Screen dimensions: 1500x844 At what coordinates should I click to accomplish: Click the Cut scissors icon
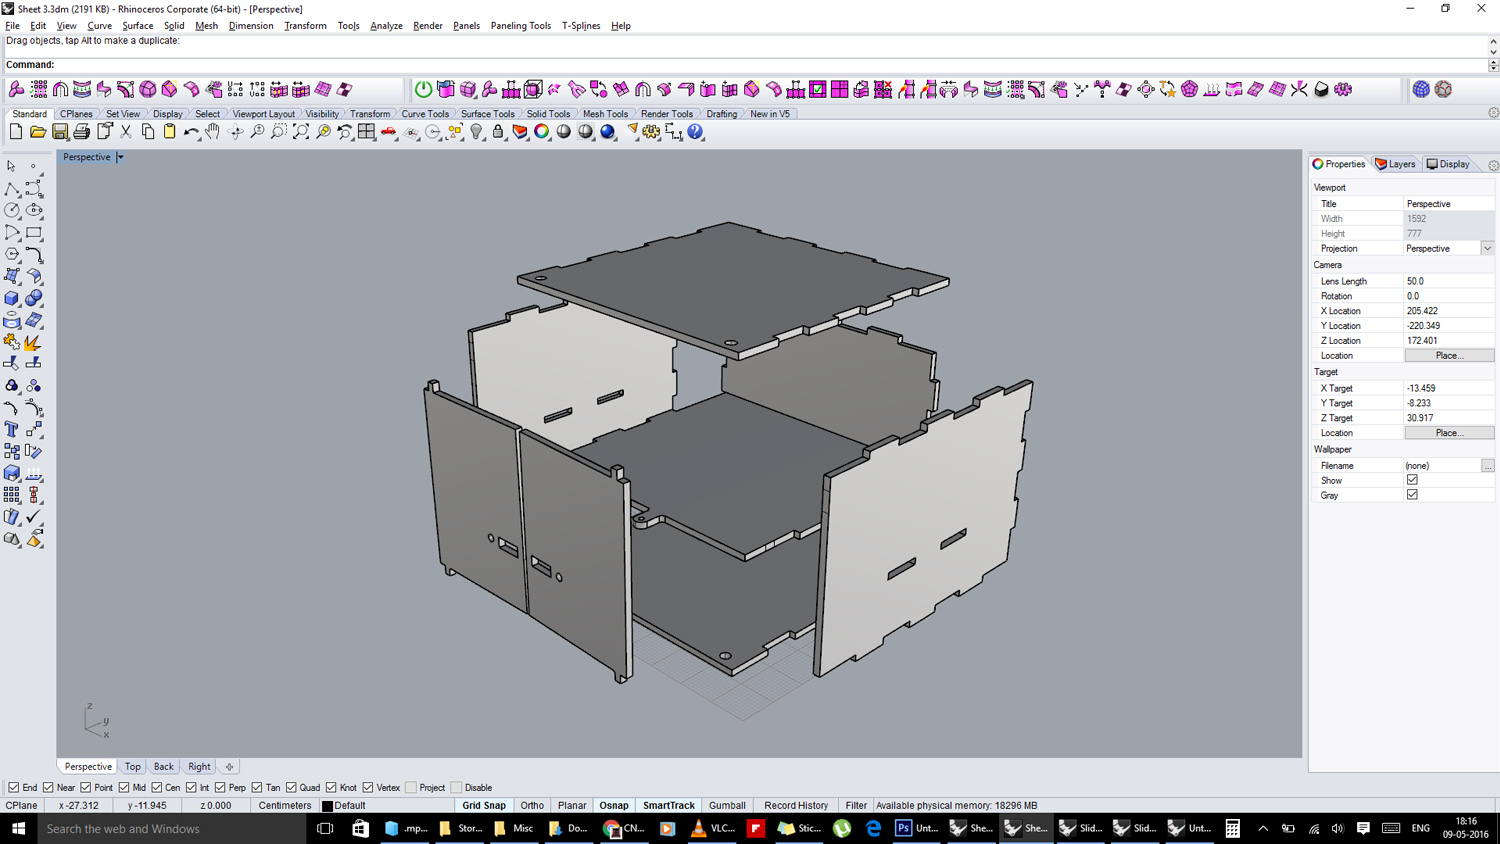pyautogui.click(x=126, y=132)
